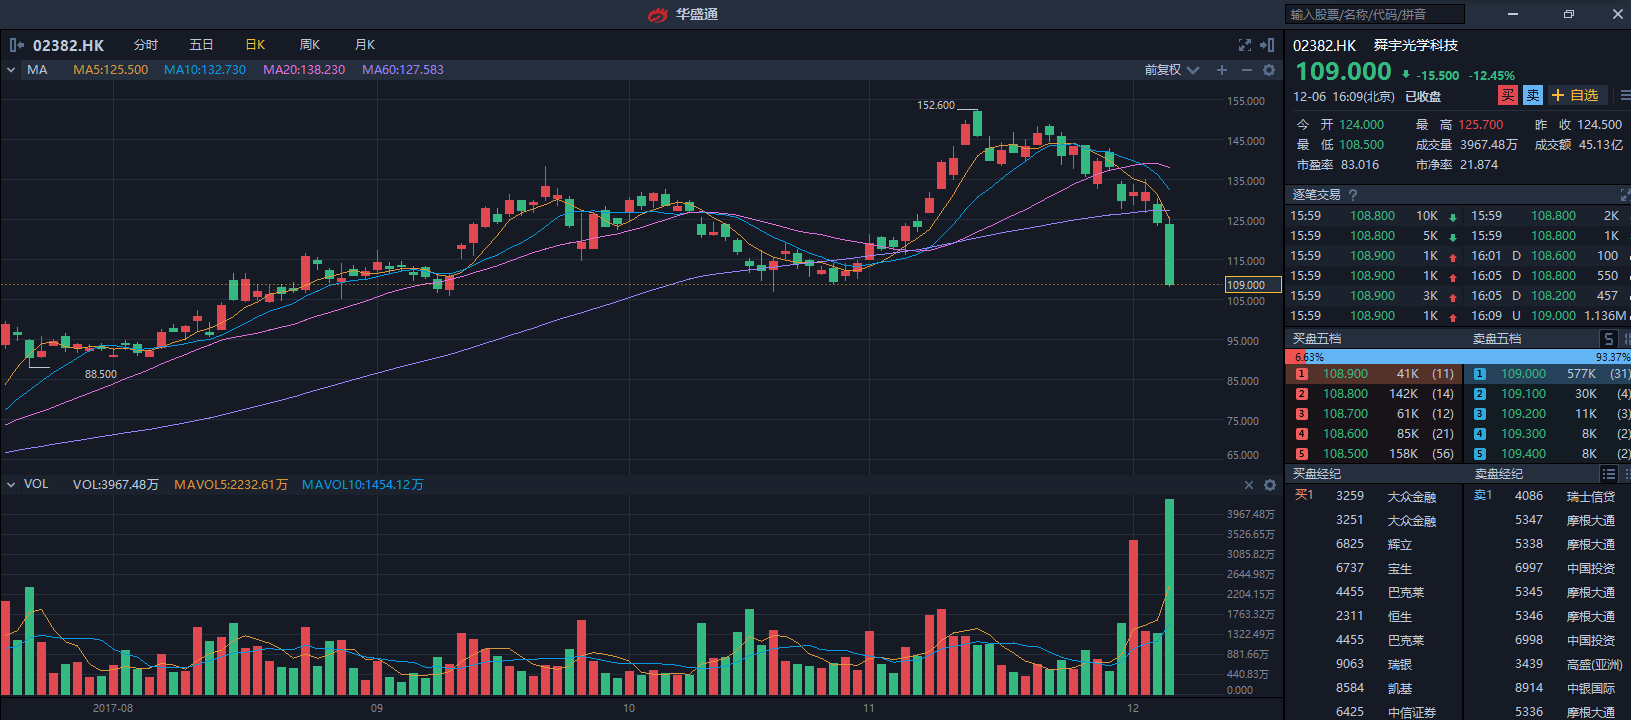Switch to the 周K weekly chart tab

coord(310,45)
